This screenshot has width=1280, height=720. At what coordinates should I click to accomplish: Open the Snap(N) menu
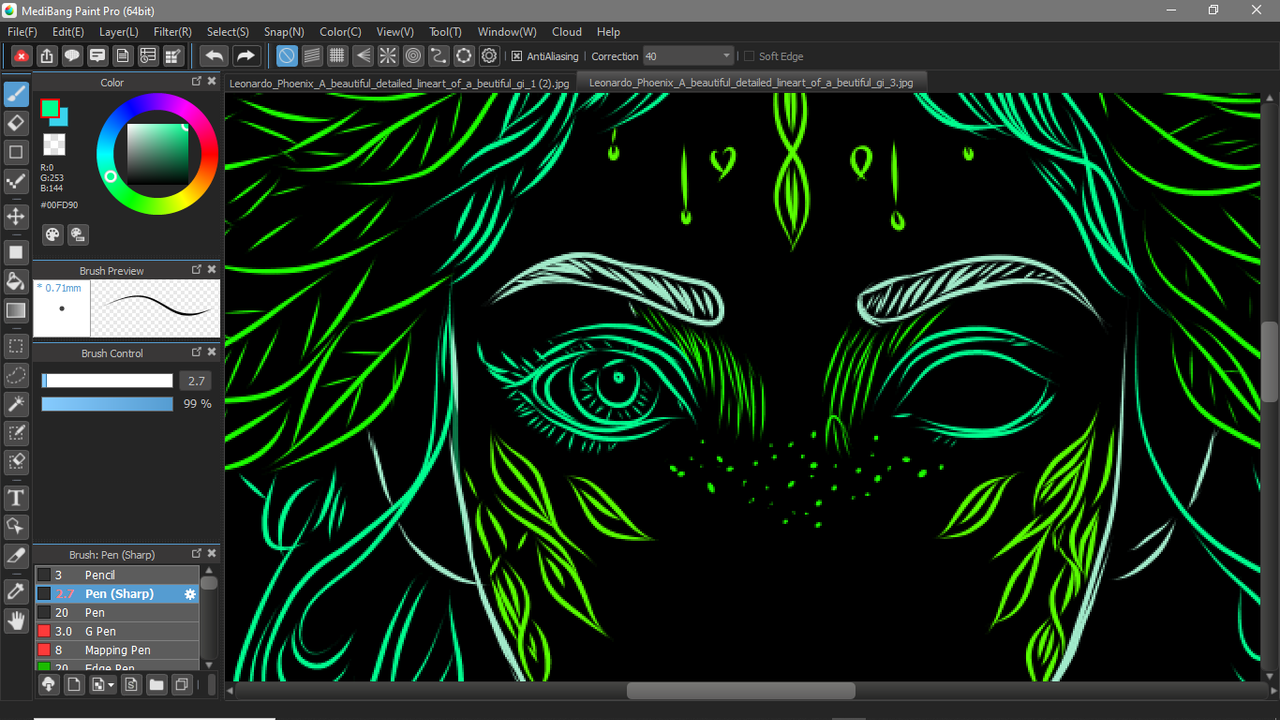click(284, 32)
